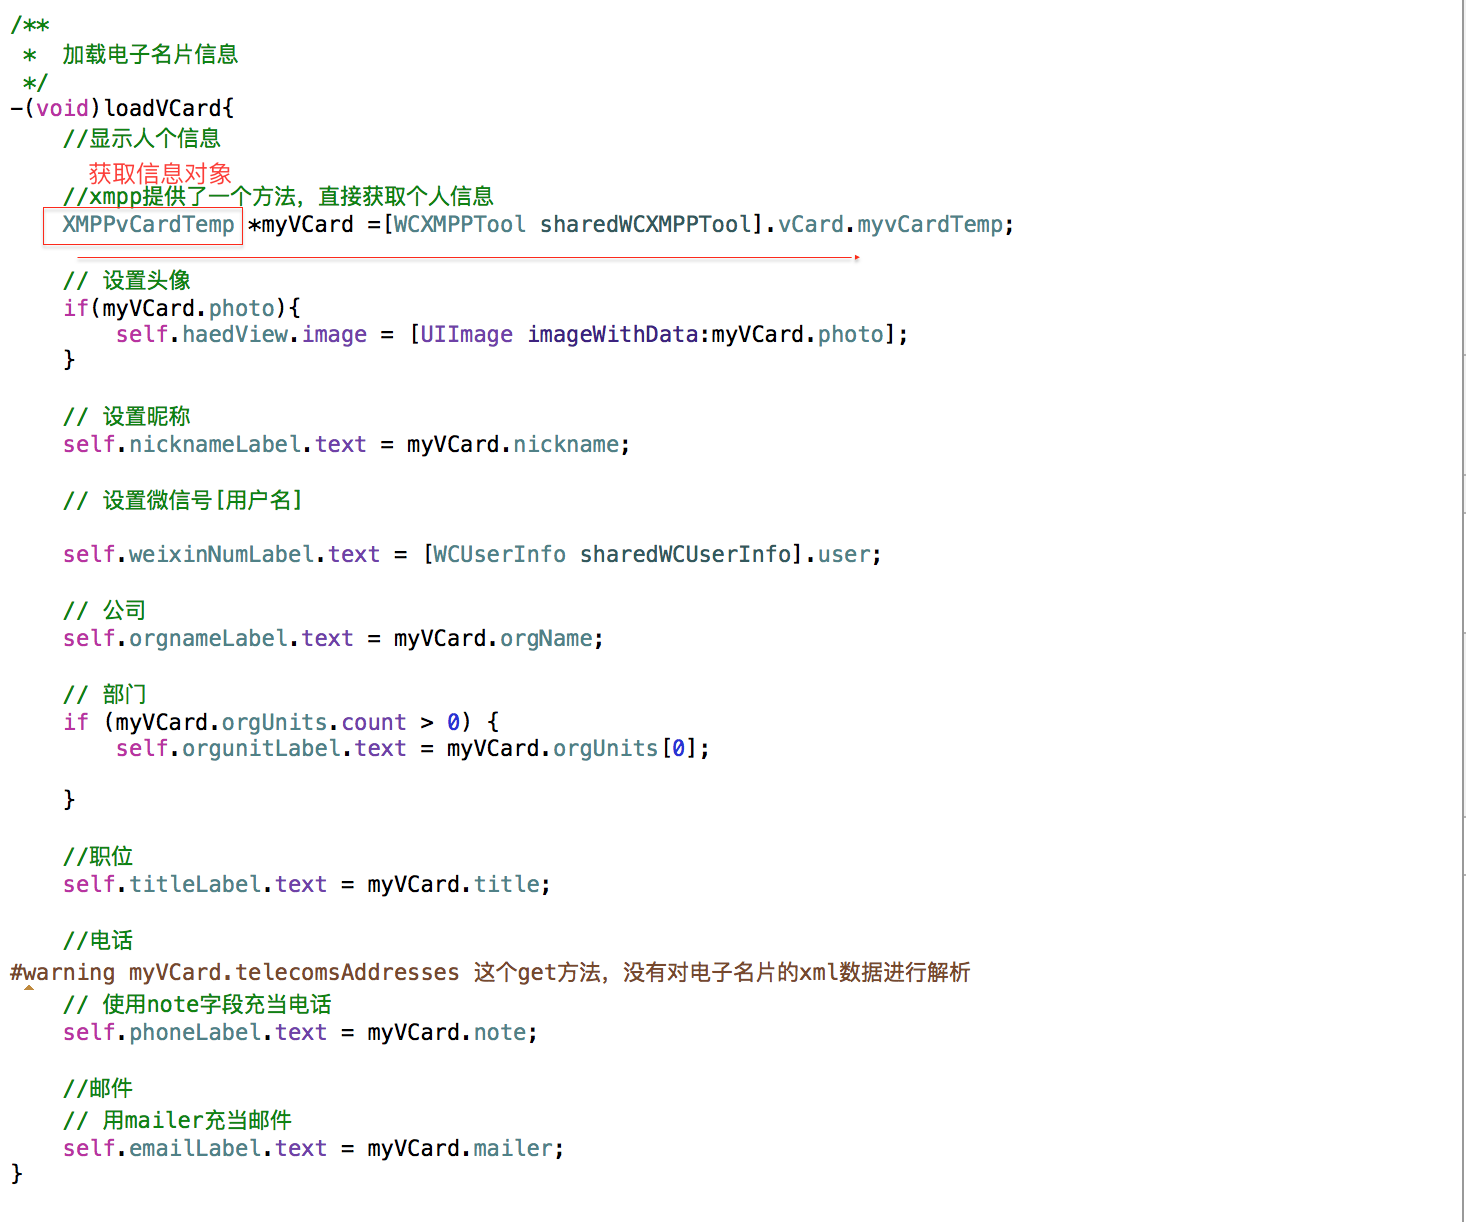The image size is (1466, 1222).
Task: Click nickname in myVCard.nickname
Action: (x=566, y=444)
